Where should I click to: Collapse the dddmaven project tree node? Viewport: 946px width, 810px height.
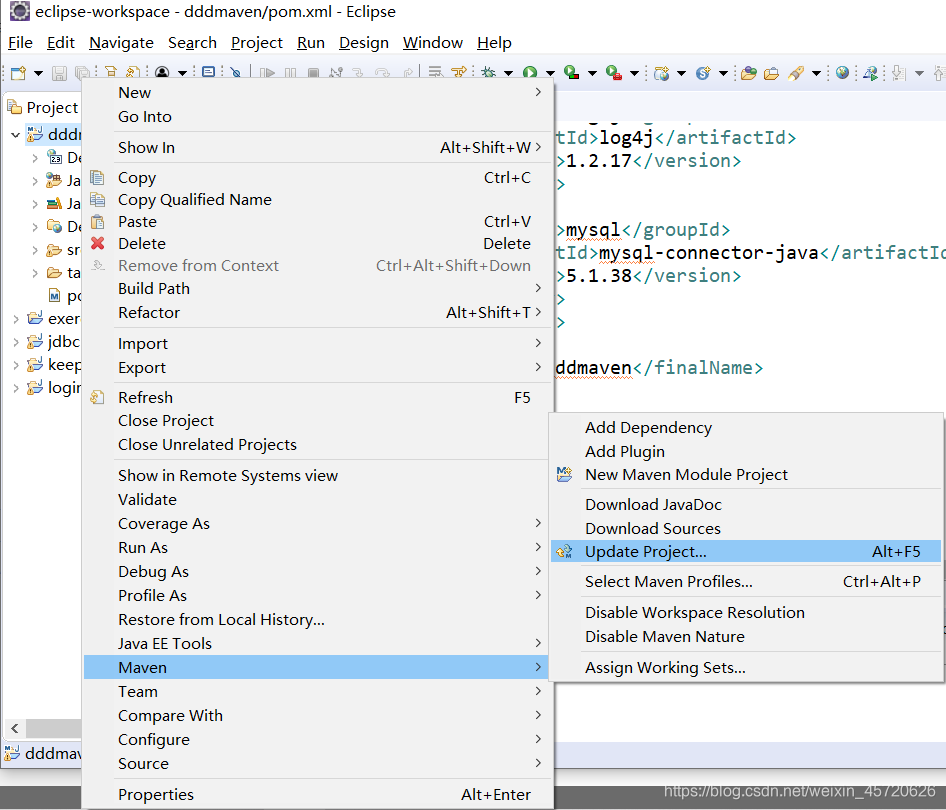coord(16,134)
